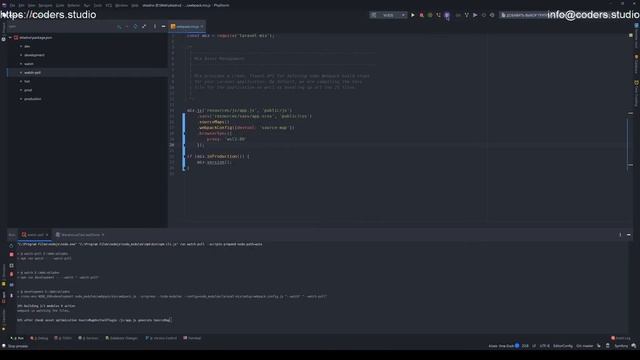Open the Terminal tool window button
Screen dimensions: 640x360
(x=192, y=338)
